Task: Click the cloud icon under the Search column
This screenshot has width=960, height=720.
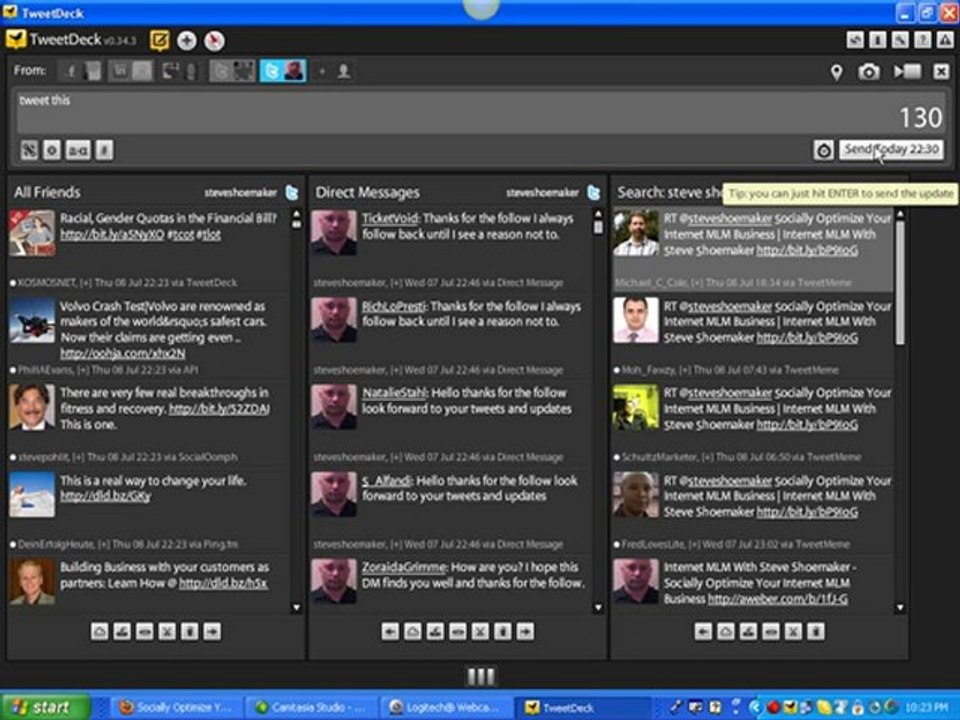Action: click(726, 631)
